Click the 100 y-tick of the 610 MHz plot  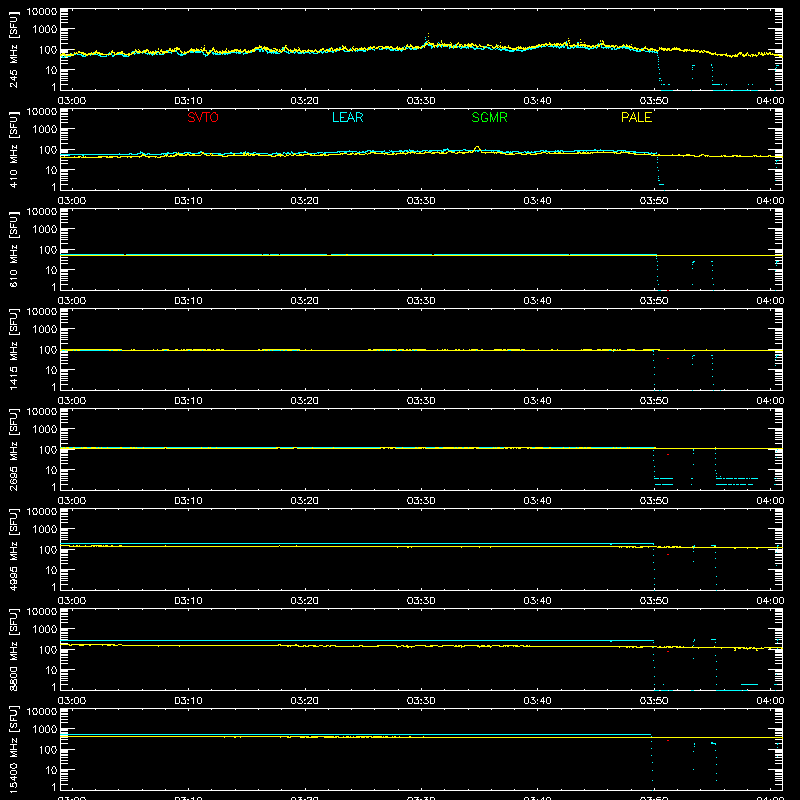[x=48, y=250]
